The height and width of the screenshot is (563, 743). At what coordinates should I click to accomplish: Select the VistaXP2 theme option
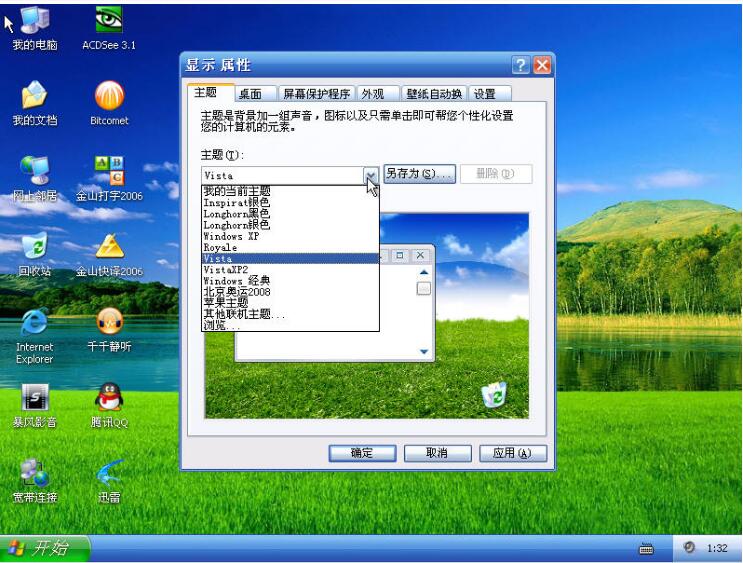point(290,270)
